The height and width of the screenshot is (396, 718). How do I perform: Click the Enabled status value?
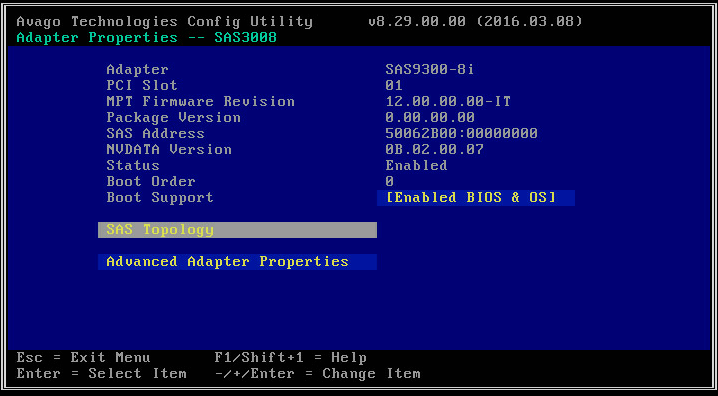[x=416, y=166]
